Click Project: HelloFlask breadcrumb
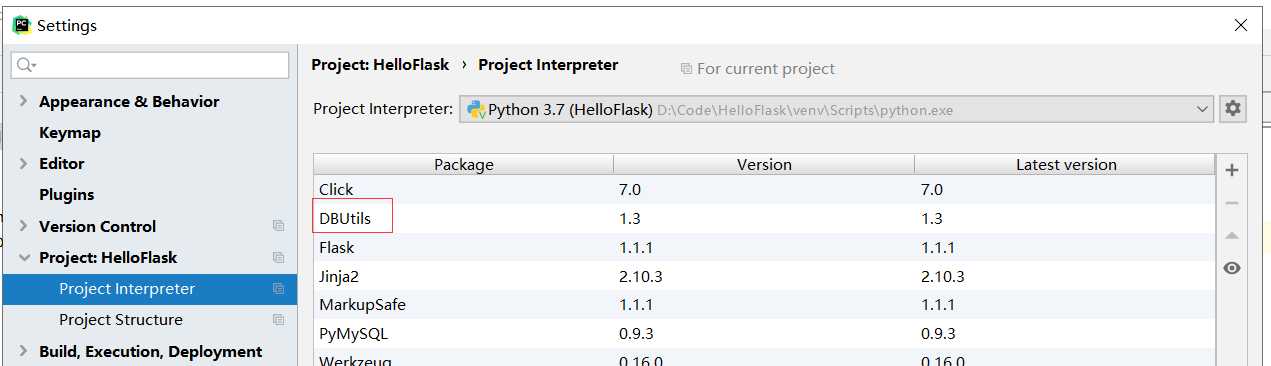The height and width of the screenshot is (366, 1271). [380, 65]
